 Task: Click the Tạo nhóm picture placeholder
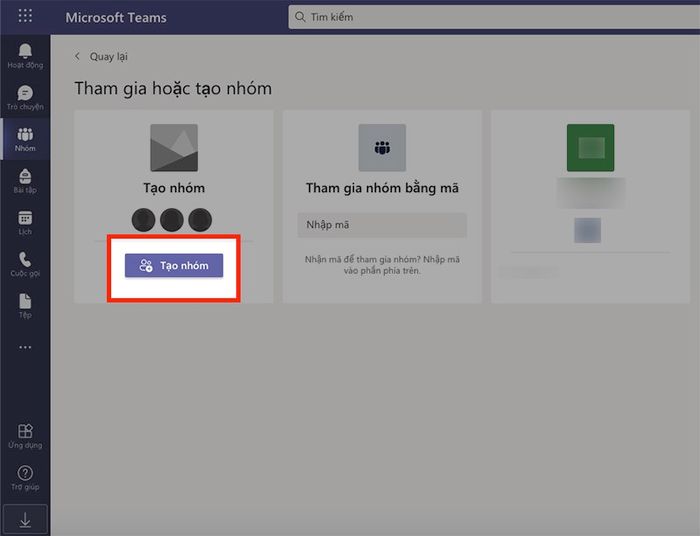click(174, 148)
